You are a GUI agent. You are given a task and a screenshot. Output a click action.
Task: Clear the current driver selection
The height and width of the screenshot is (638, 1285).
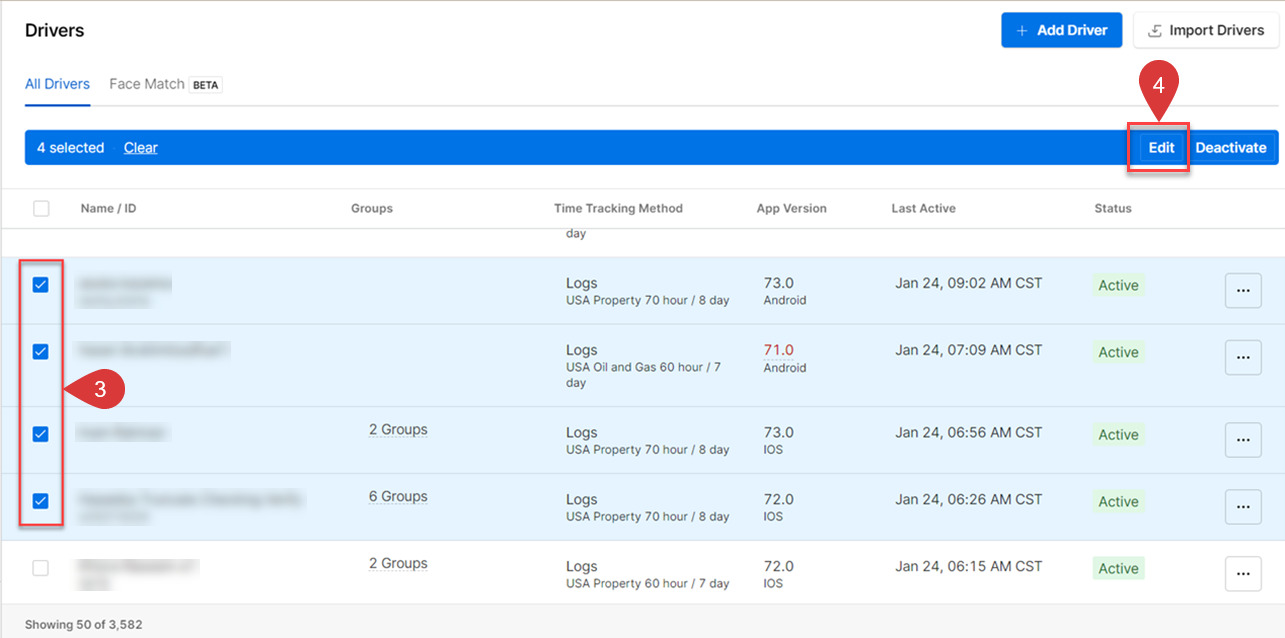(x=141, y=148)
